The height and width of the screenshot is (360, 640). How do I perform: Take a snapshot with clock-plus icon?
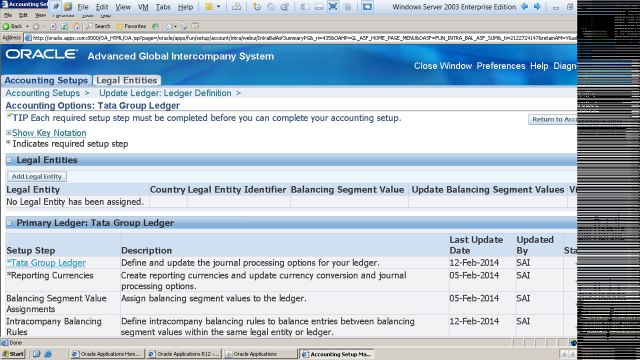coord(257,7)
